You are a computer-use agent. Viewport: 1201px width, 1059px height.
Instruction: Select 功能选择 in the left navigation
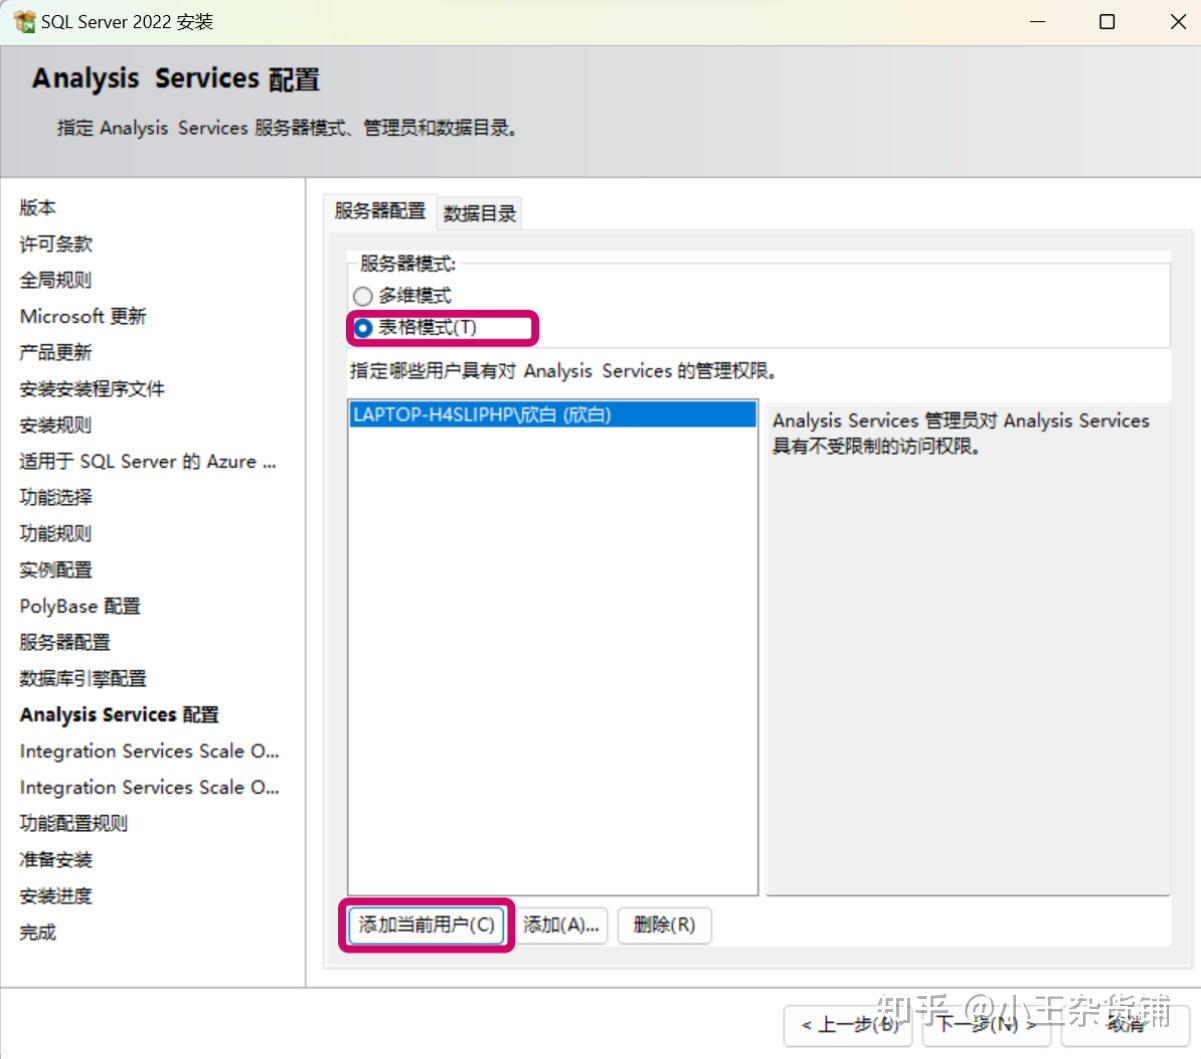pyautogui.click(x=54, y=497)
